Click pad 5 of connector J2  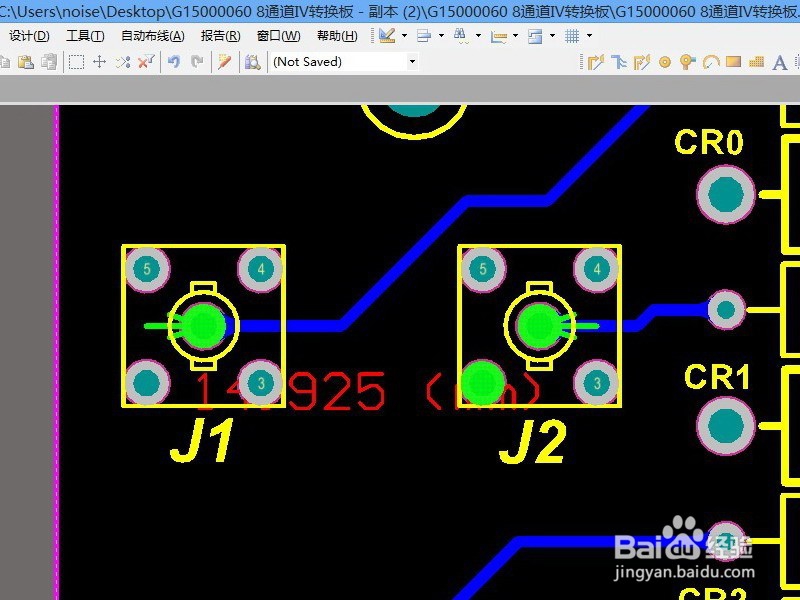(483, 269)
